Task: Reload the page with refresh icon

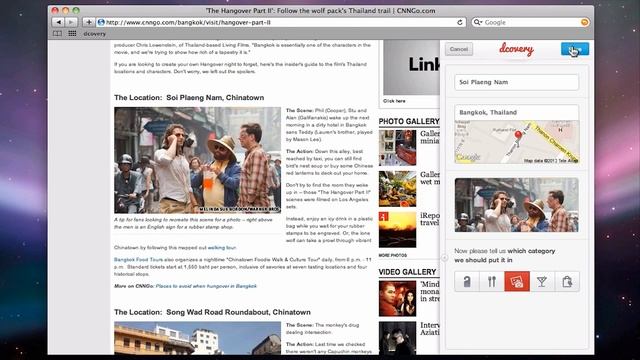Action: (460, 22)
